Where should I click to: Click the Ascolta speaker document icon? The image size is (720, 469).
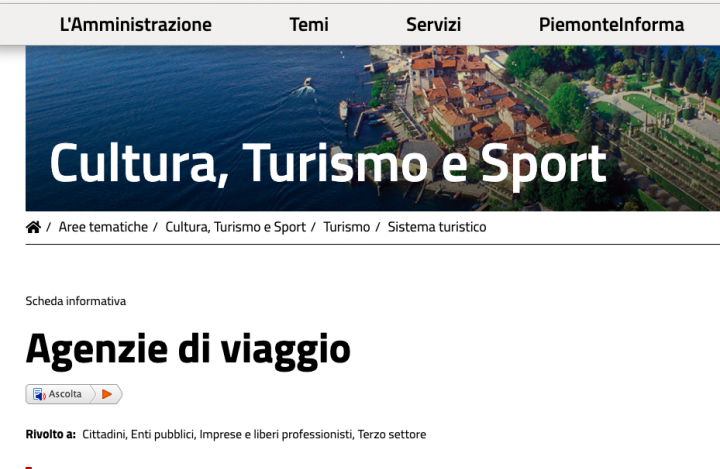39,394
